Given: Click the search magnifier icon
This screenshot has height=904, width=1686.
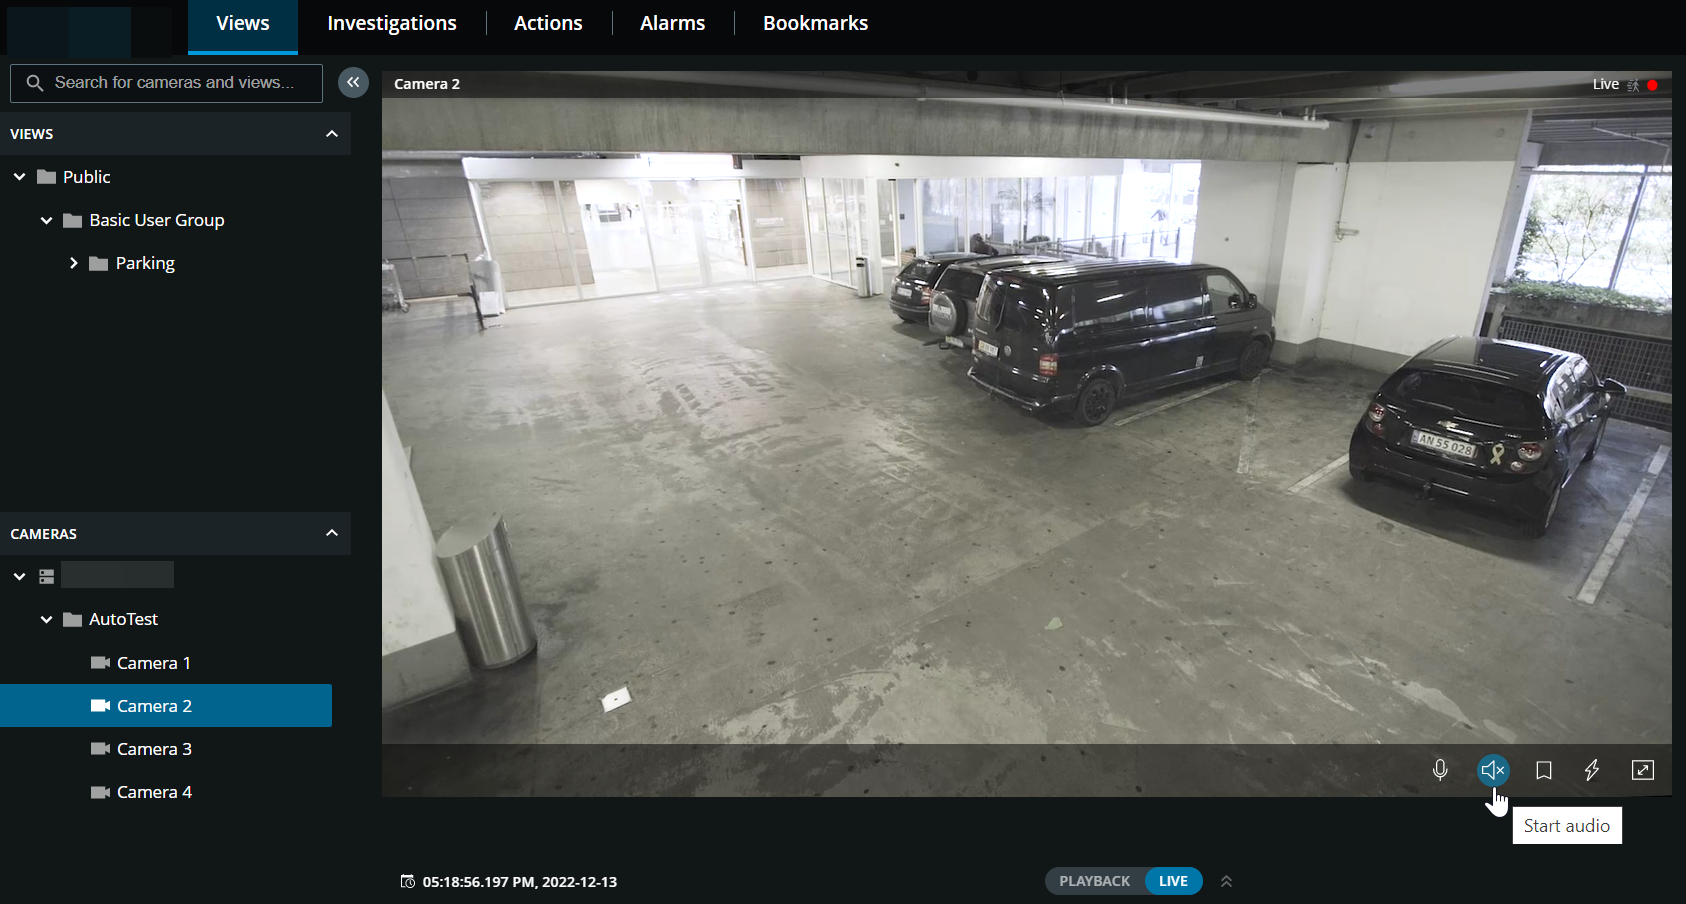Looking at the screenshot, I should [x=35, y=83].
